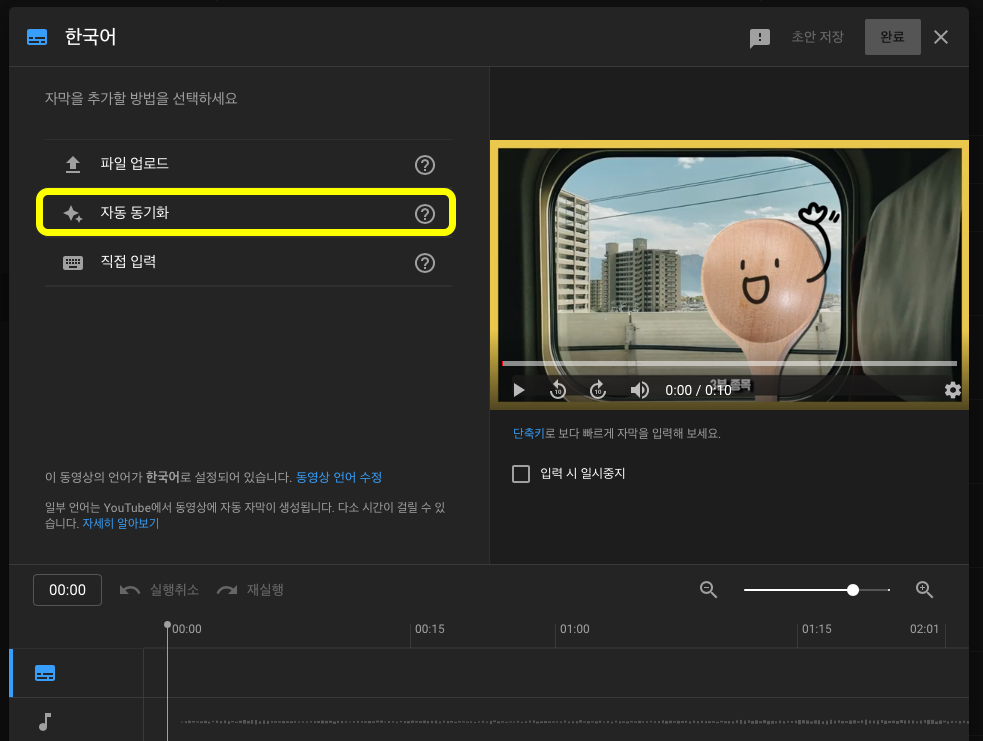Close the subtitle editor dialog

[941, 37]
